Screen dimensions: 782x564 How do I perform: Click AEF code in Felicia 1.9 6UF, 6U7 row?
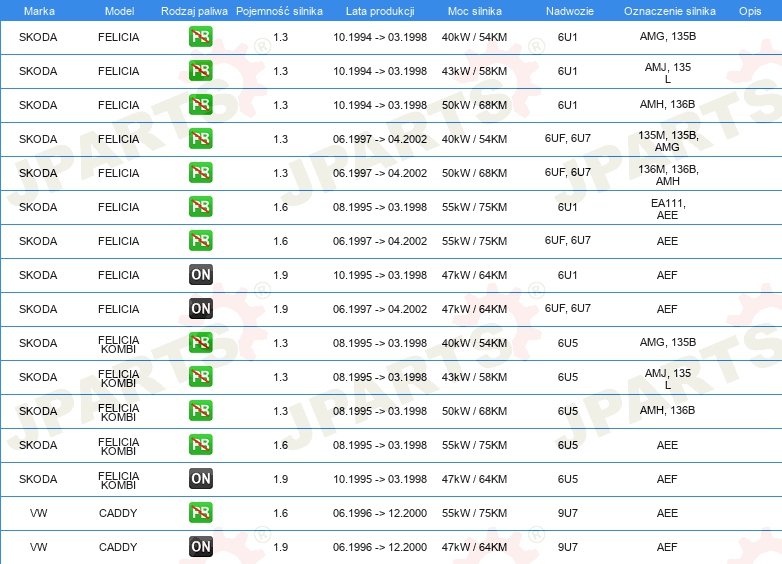(667, 309)
